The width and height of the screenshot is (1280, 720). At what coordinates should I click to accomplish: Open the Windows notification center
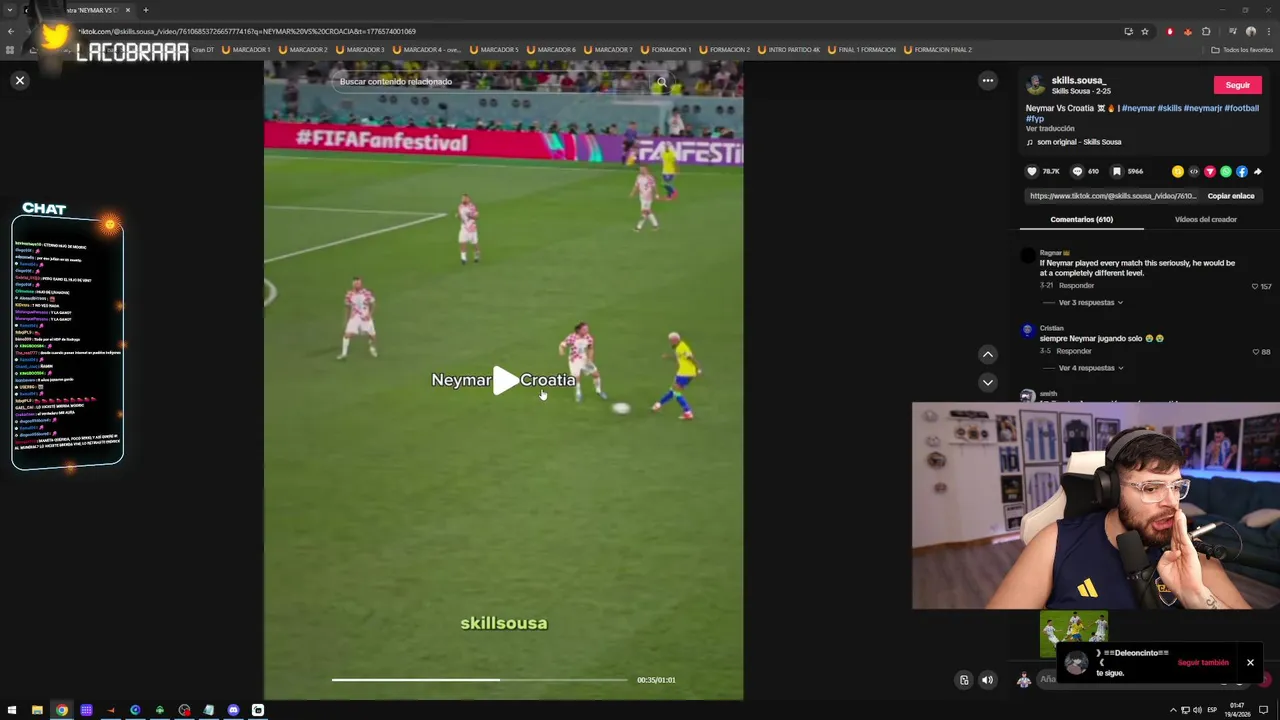tap(1263, 710)
